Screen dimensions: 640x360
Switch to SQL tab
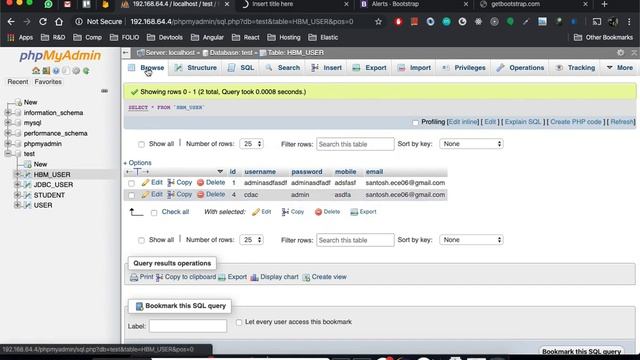click(241, 68)
